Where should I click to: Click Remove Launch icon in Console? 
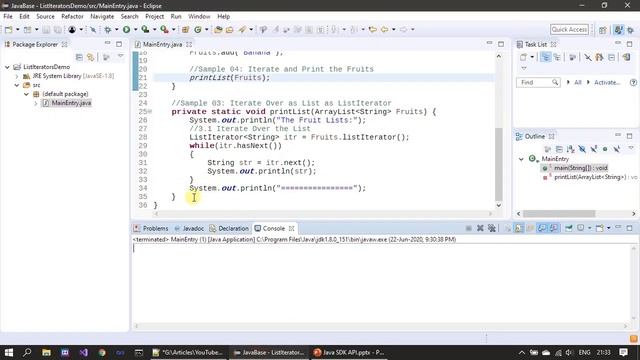click(480, 228)
